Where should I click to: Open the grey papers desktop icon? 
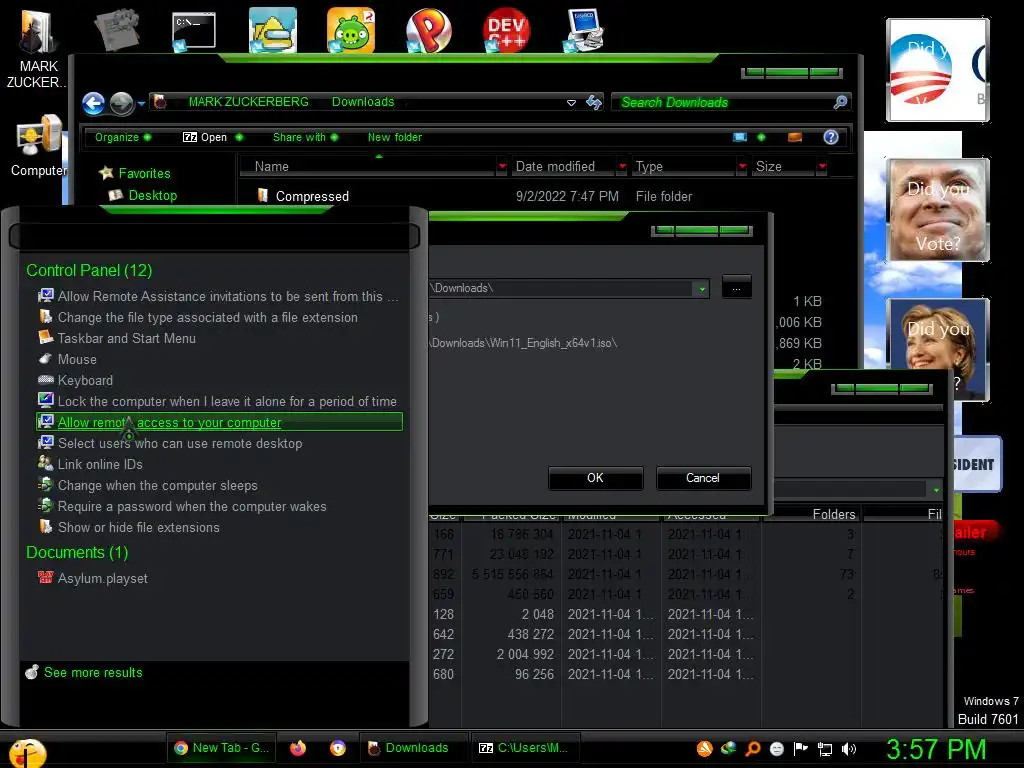[x=116, y=29]
